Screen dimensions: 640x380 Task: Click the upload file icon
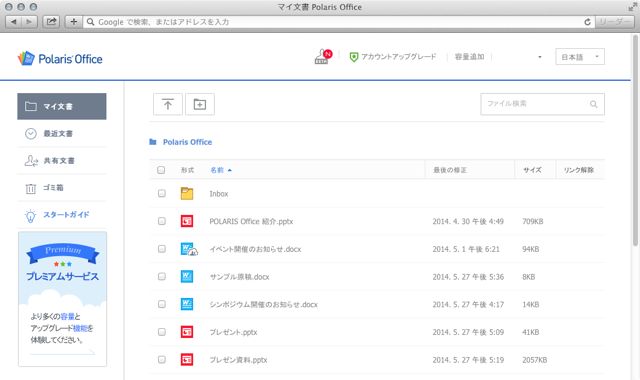click(168, 104)
